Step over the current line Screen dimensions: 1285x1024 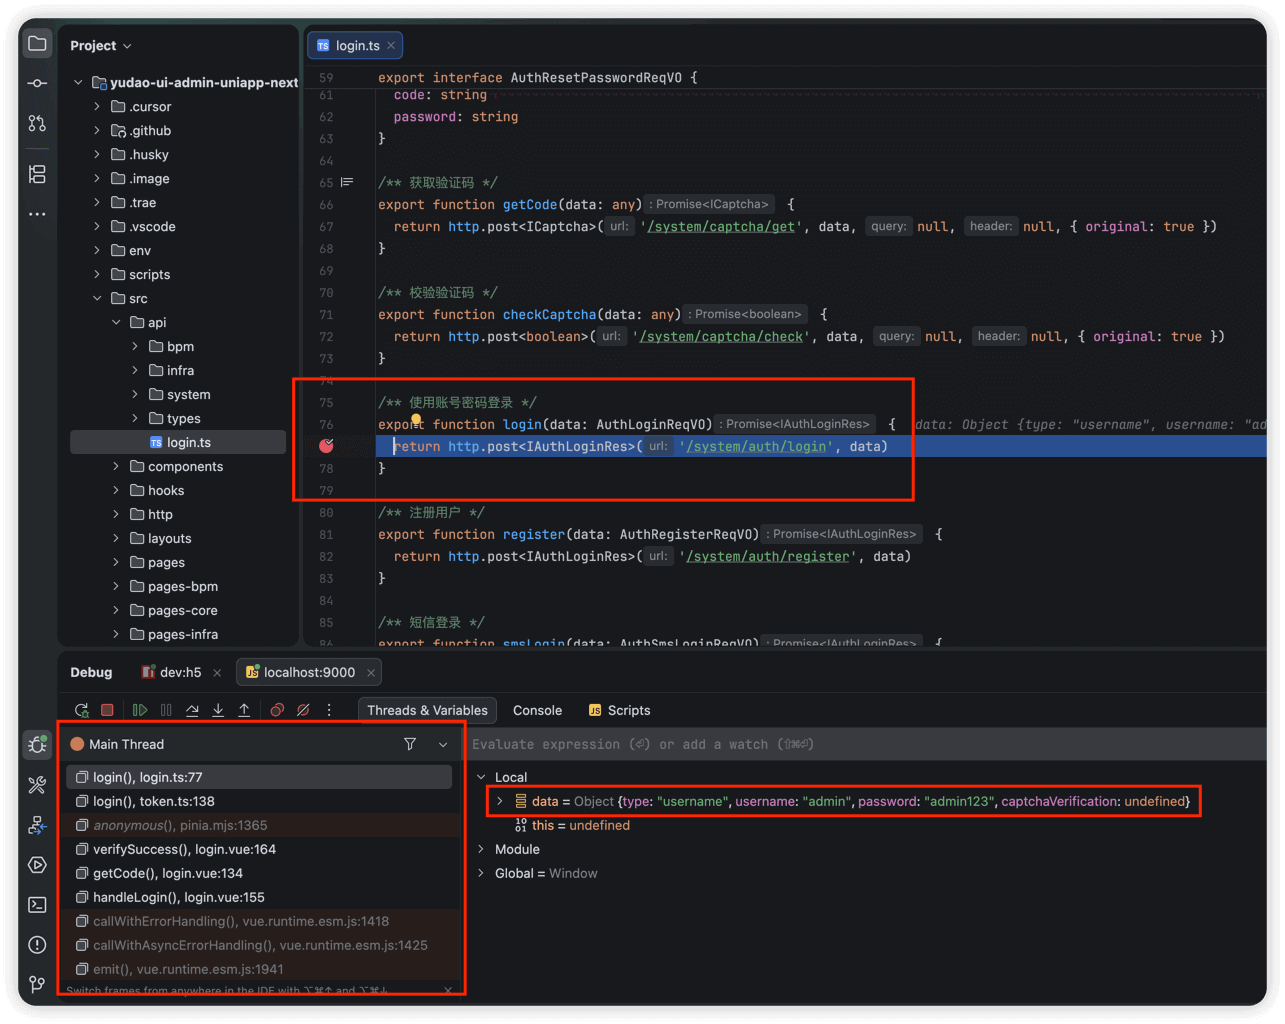(192, 710)
